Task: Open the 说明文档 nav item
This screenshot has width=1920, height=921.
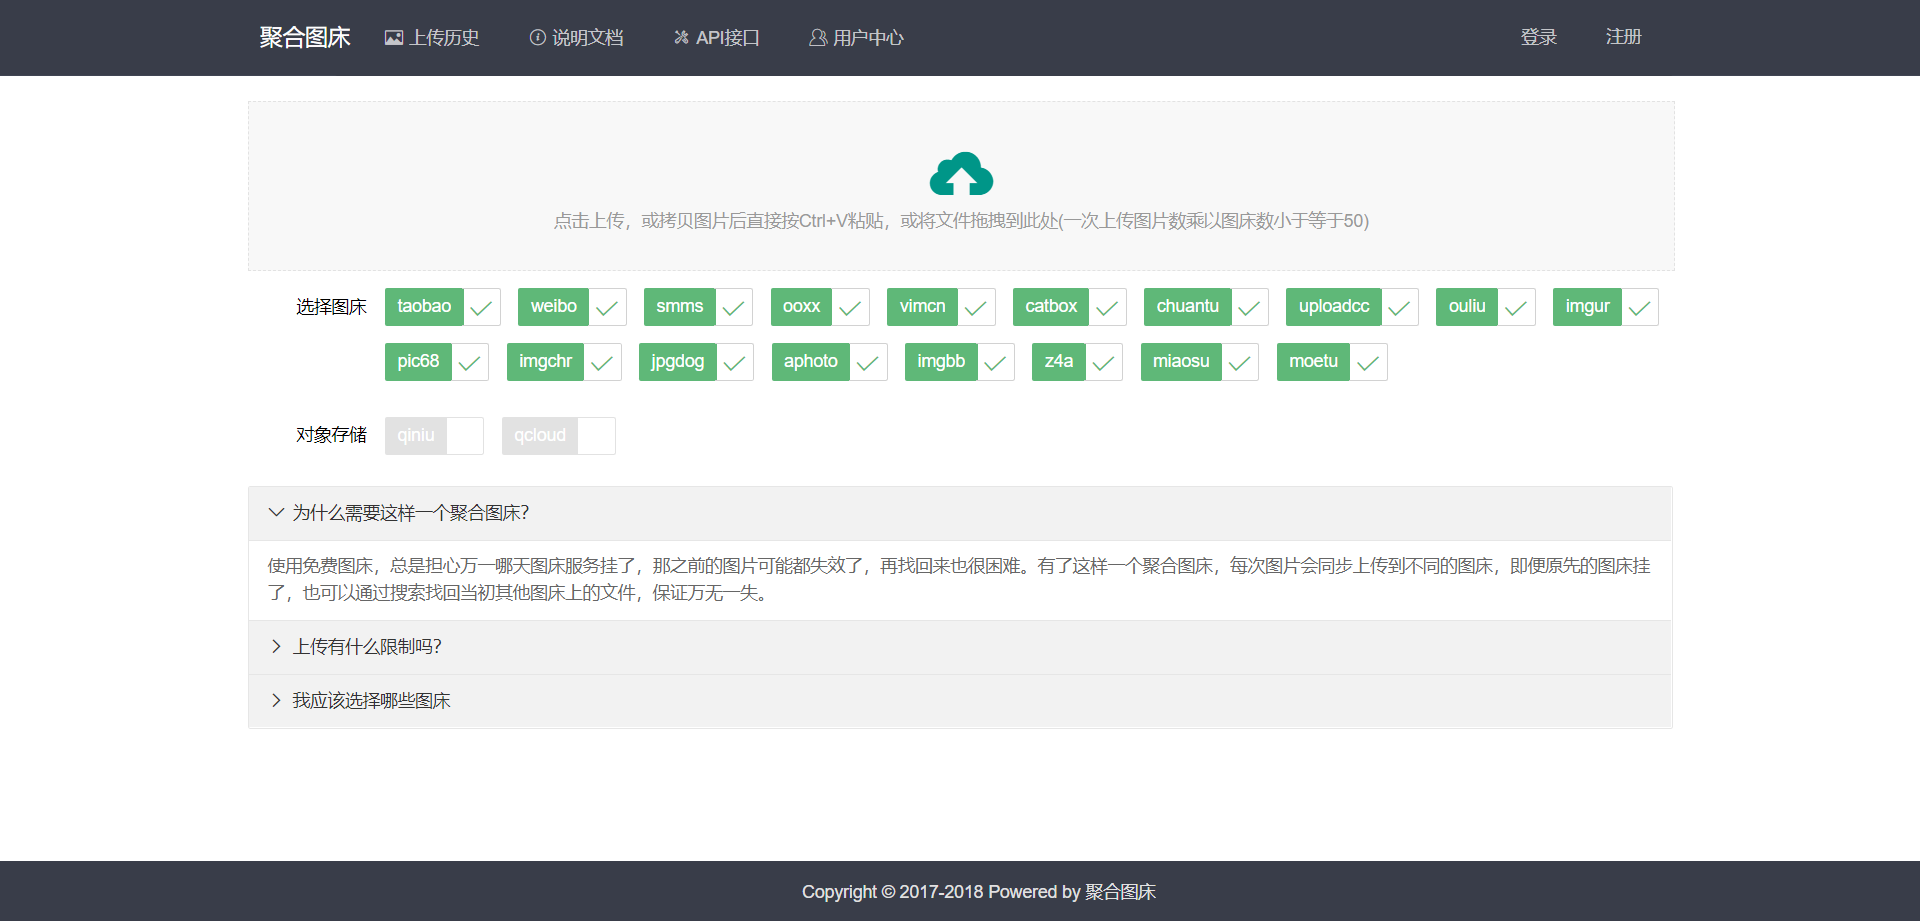Action: coord(577,38)
